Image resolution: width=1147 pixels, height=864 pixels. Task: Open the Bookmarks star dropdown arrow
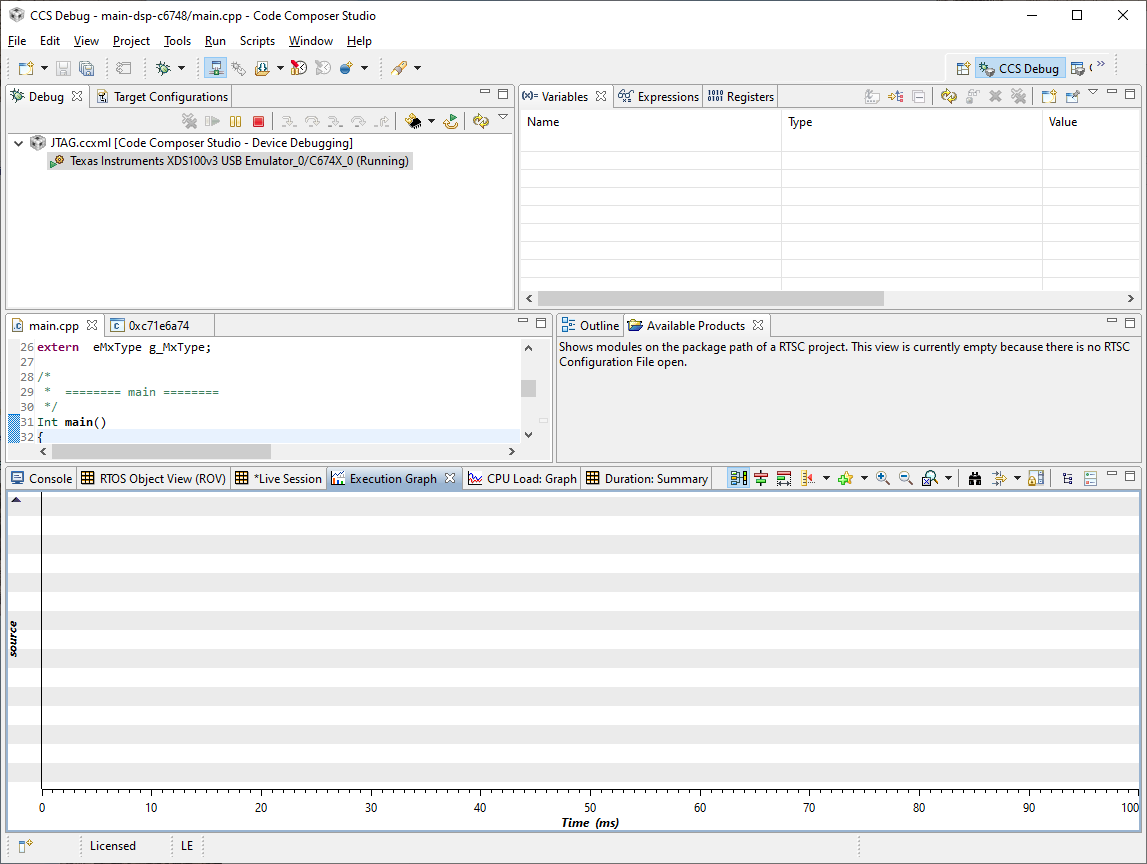coord(864,478)
